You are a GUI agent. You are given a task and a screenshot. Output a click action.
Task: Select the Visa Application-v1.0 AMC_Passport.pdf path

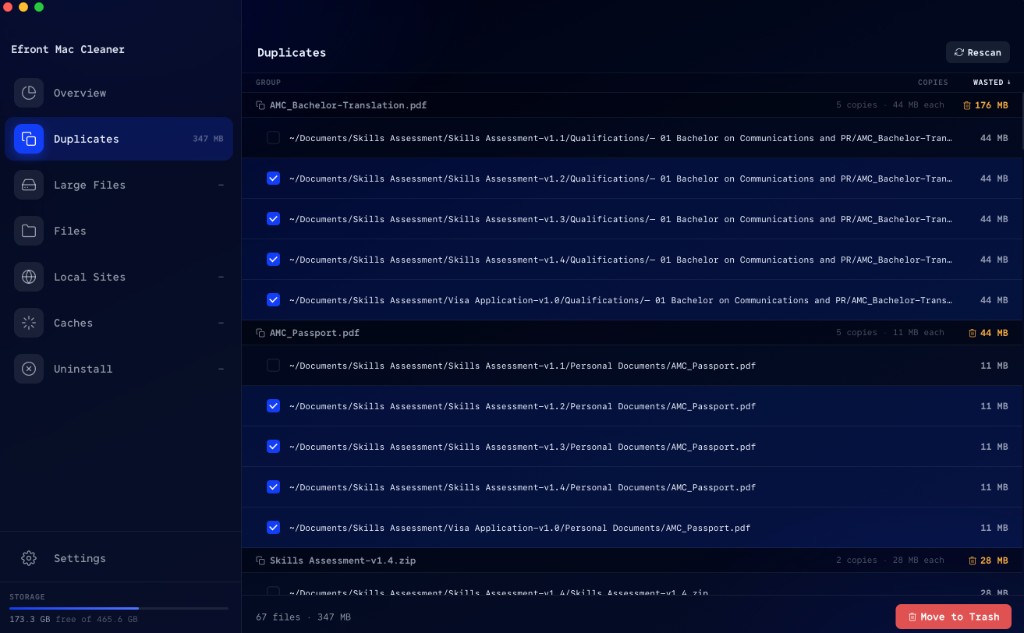coord(520,528)
